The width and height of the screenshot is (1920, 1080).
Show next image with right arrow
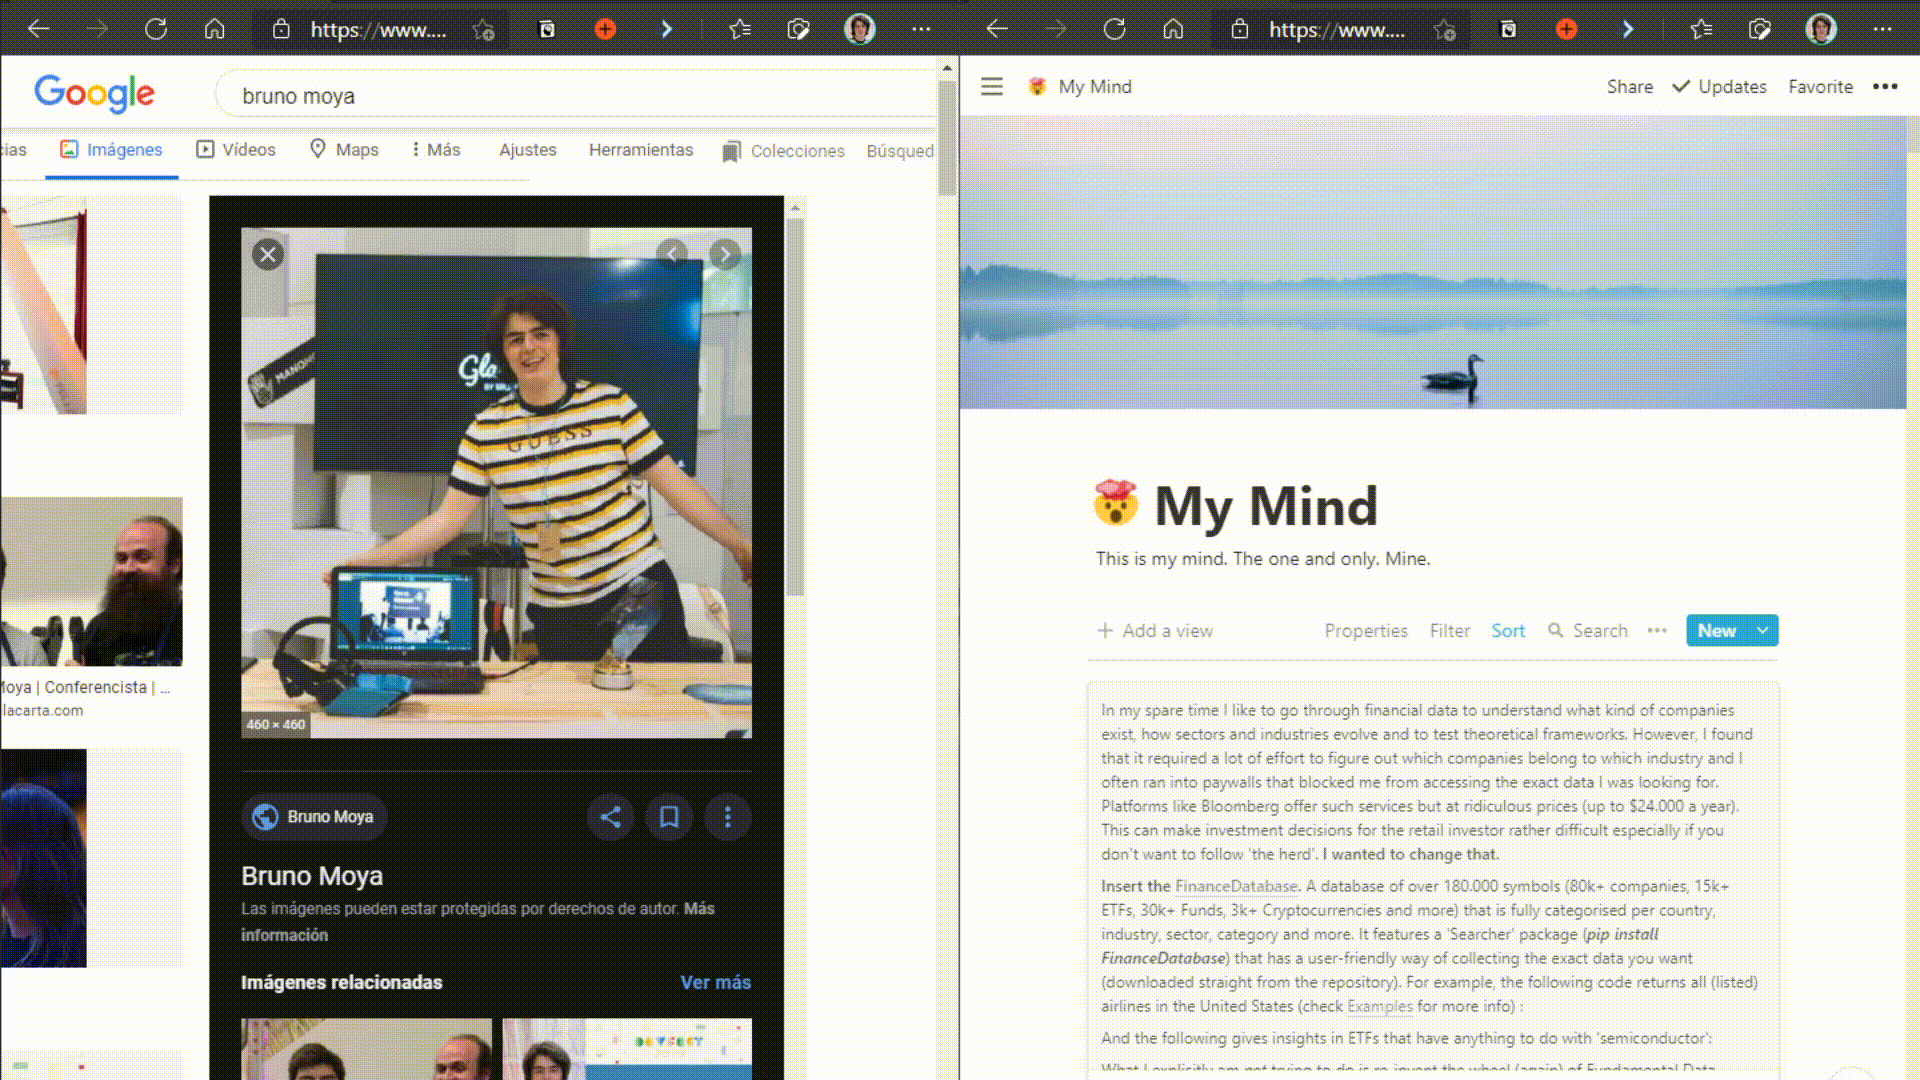[725, 254]
